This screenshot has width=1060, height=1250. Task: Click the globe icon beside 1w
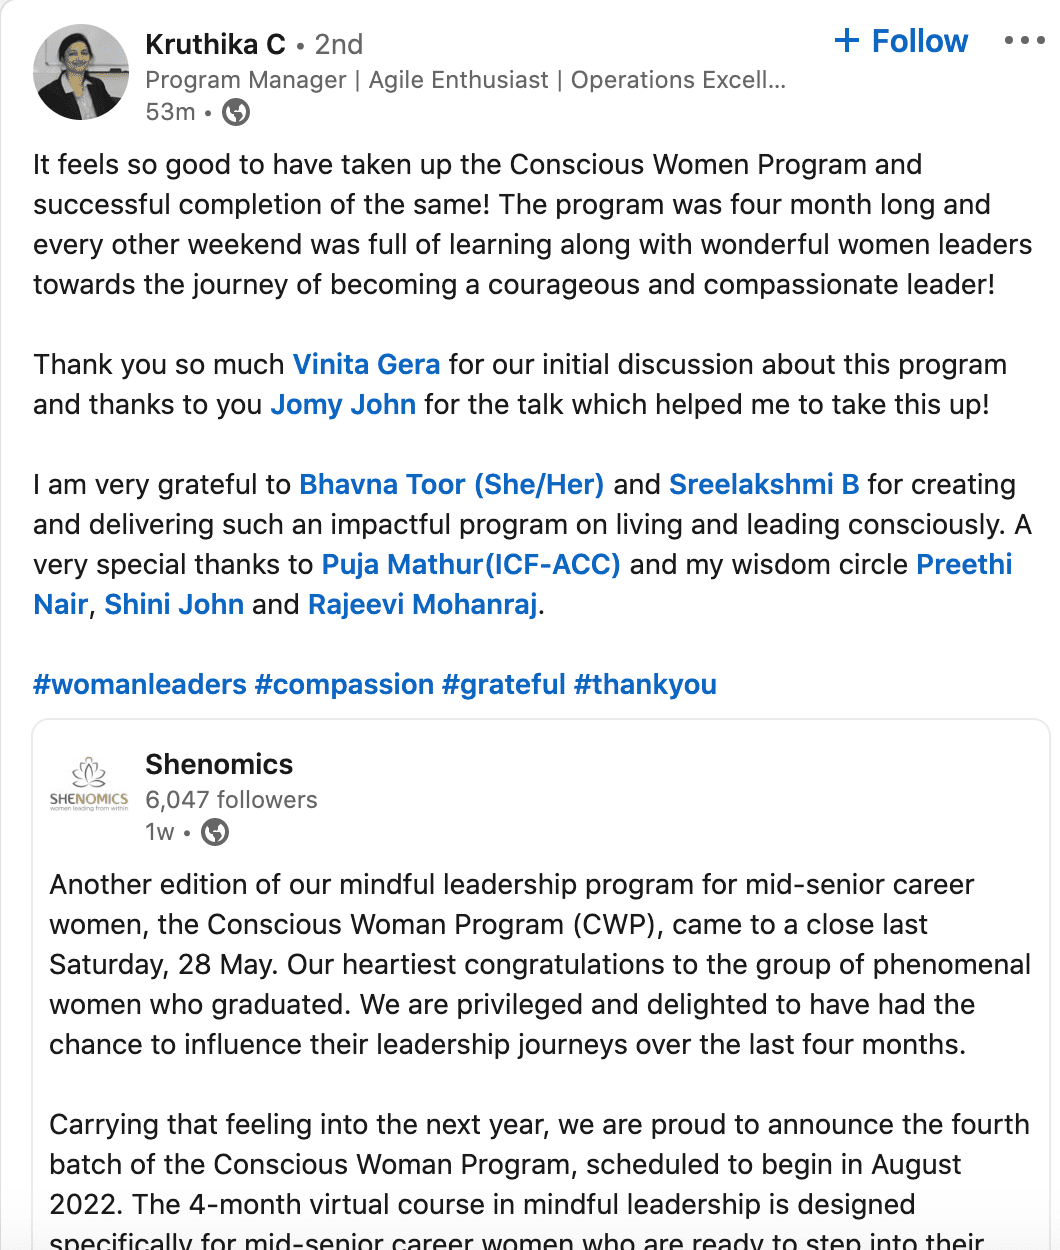pyautogui.click(x=215, y=832)
